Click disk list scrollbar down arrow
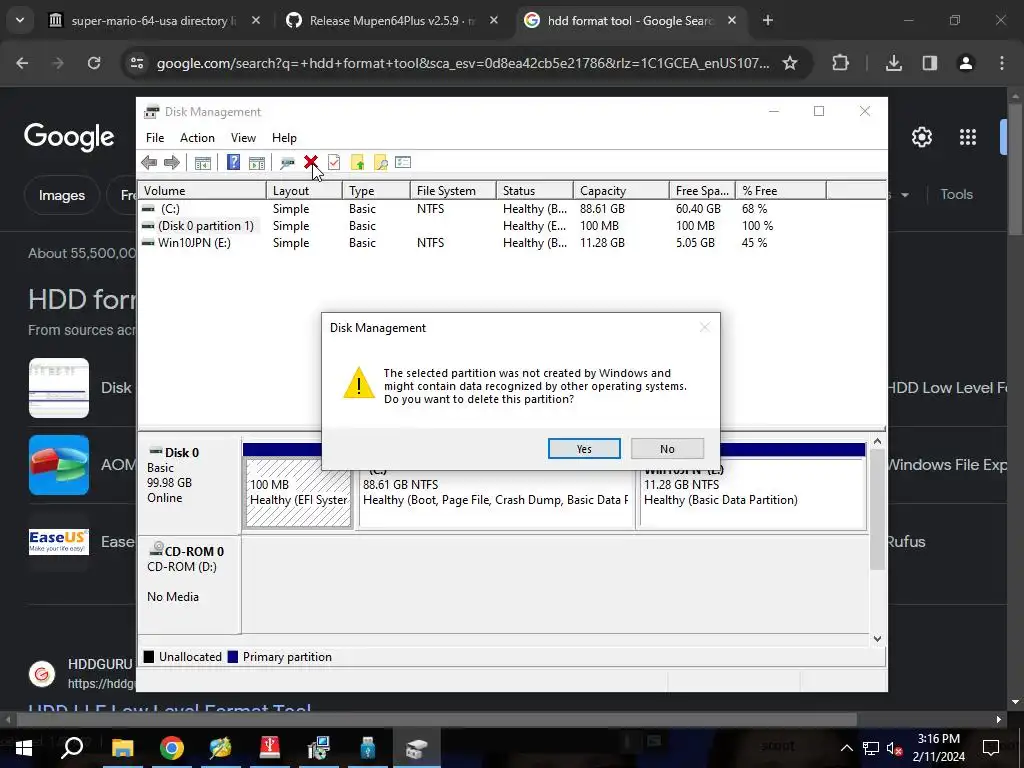Screen dimensions: 1024x768 tap(877, 639)
